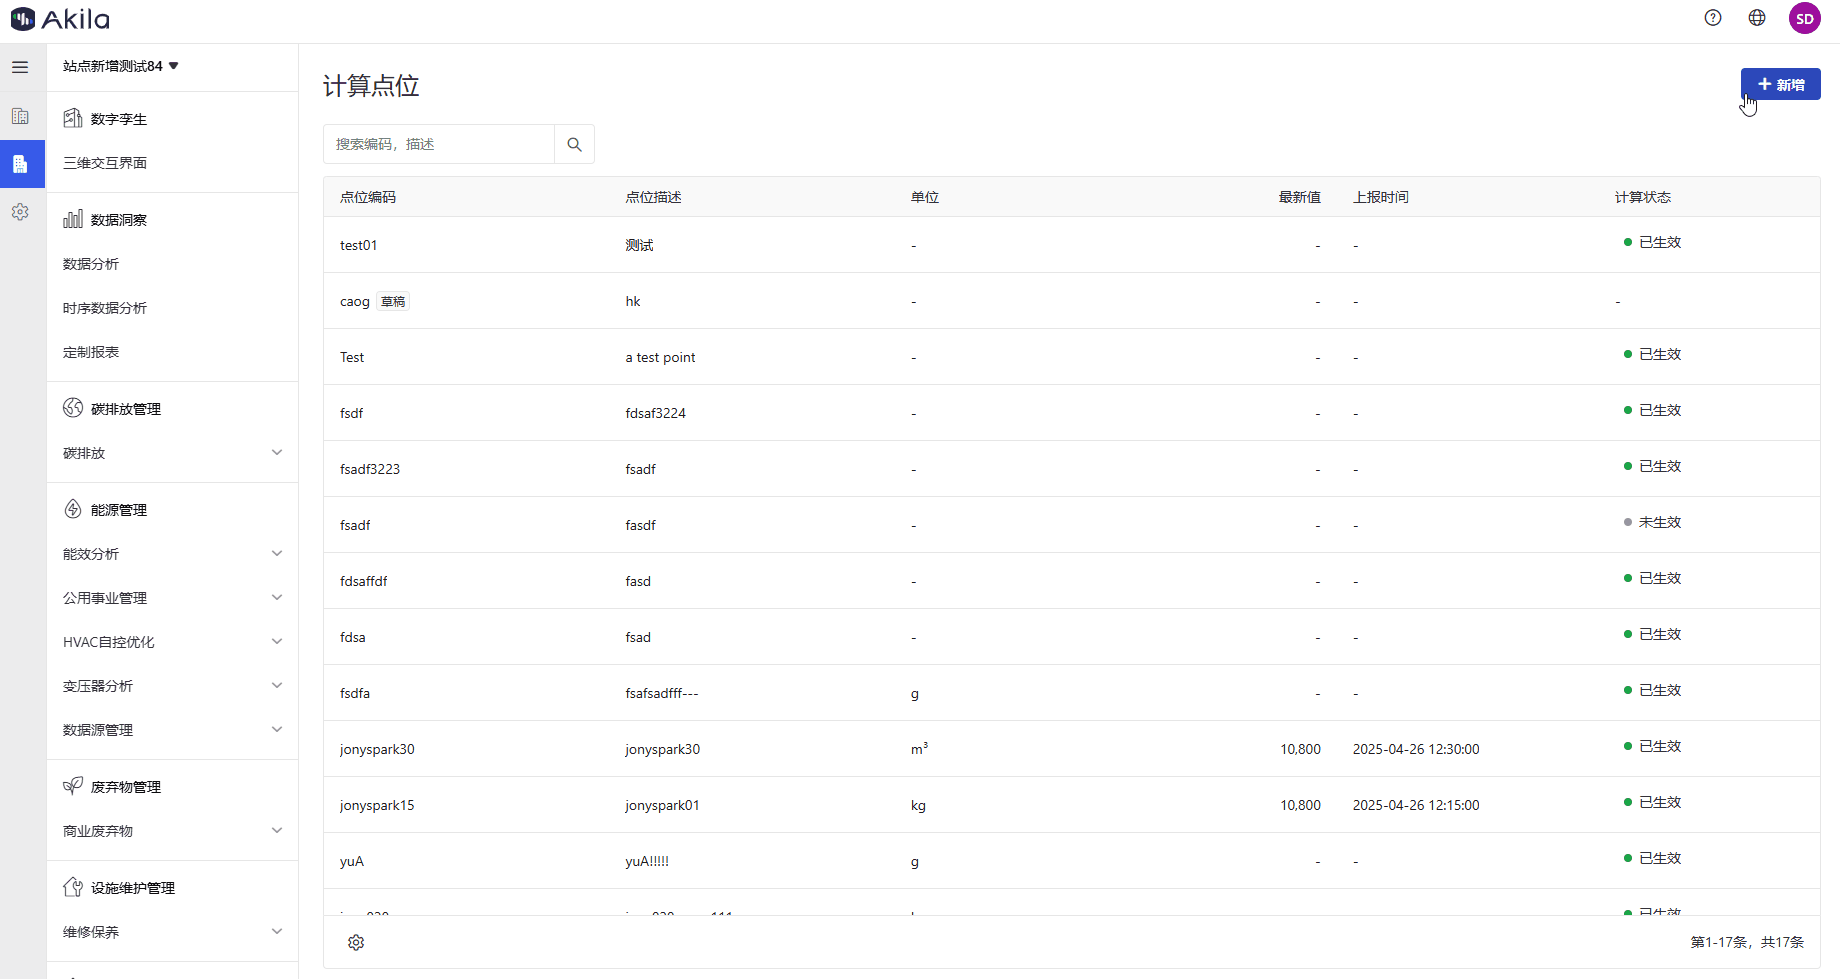This screenshot has height=979, width=1840.
Task: Click the 新增 add button
Action: coord(1780,85)
